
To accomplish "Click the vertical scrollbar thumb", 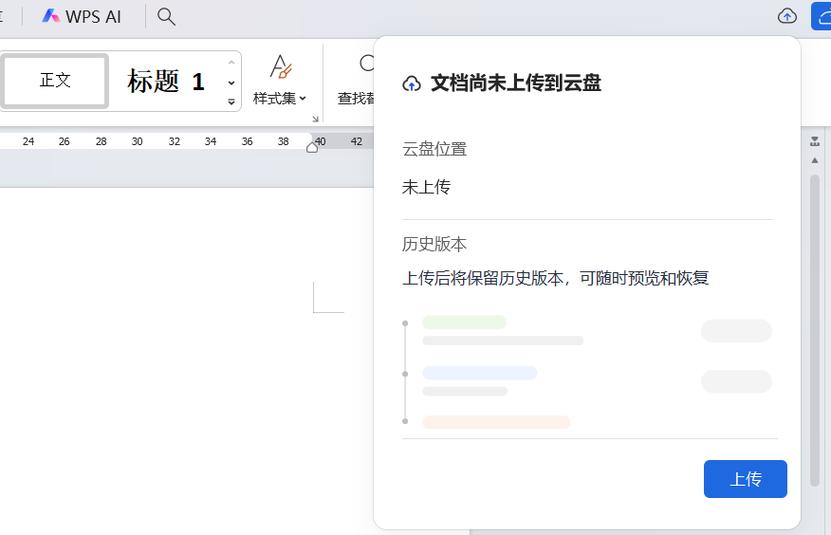I will click(815, 330).
